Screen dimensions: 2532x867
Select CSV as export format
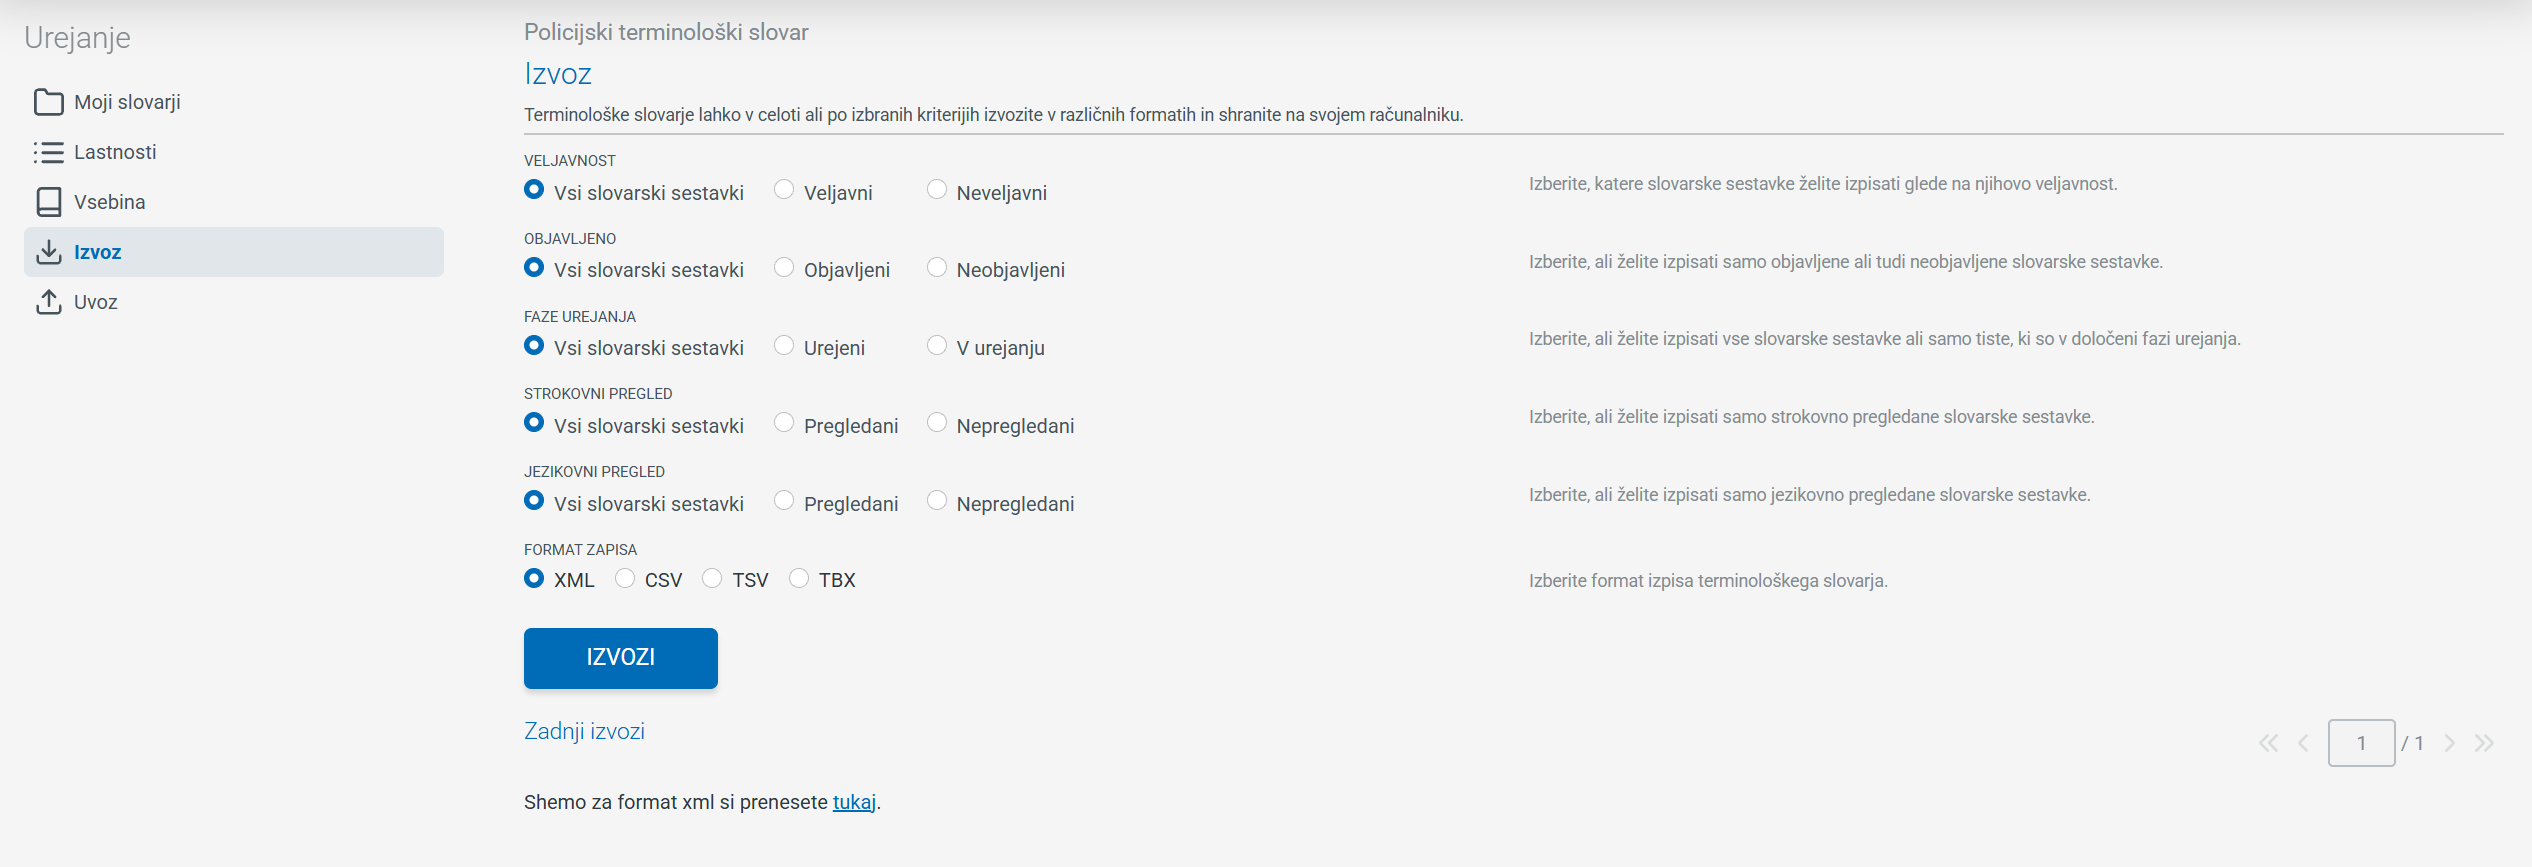625,579
